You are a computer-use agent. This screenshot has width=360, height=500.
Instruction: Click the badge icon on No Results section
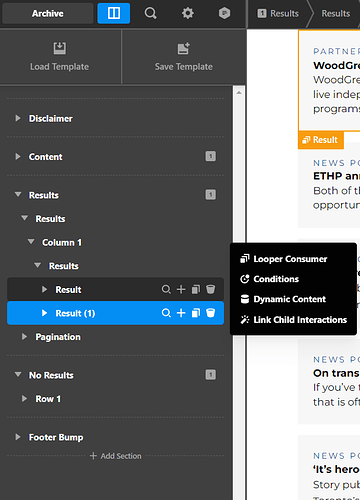211,375
